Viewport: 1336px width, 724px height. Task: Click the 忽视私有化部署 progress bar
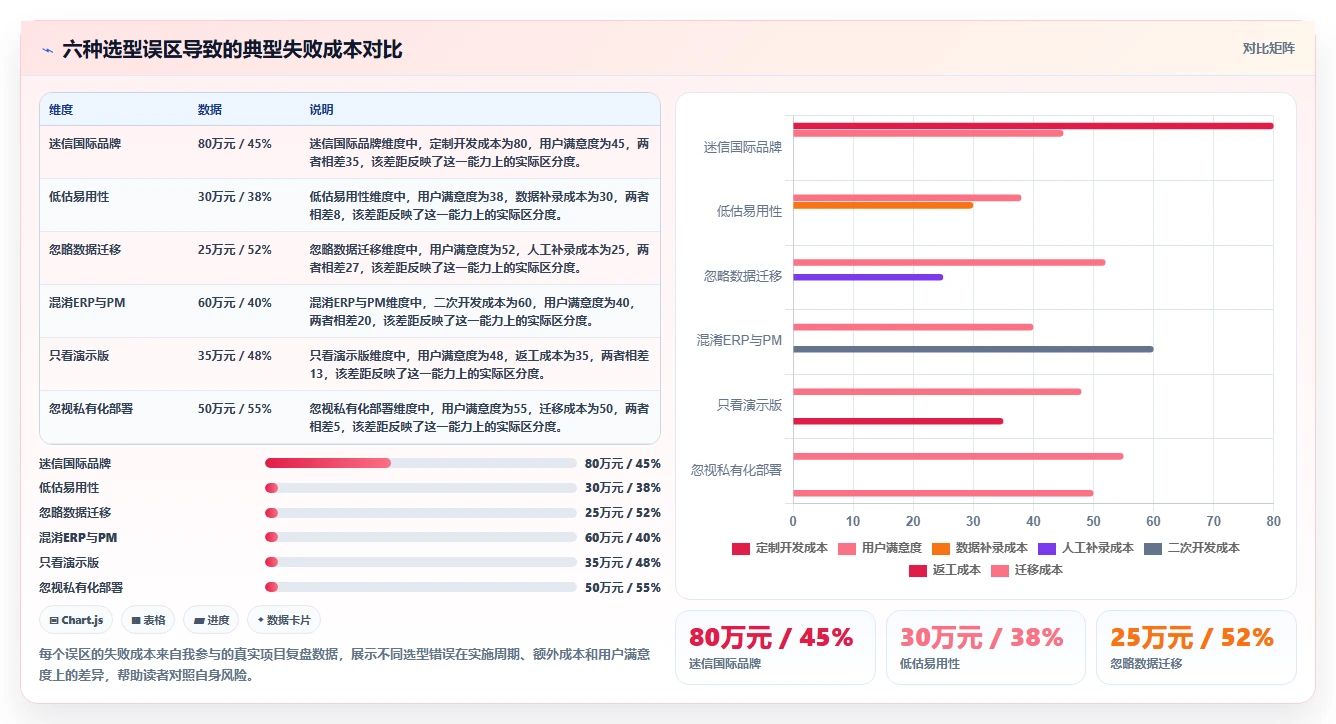click(x=421, y=587)
